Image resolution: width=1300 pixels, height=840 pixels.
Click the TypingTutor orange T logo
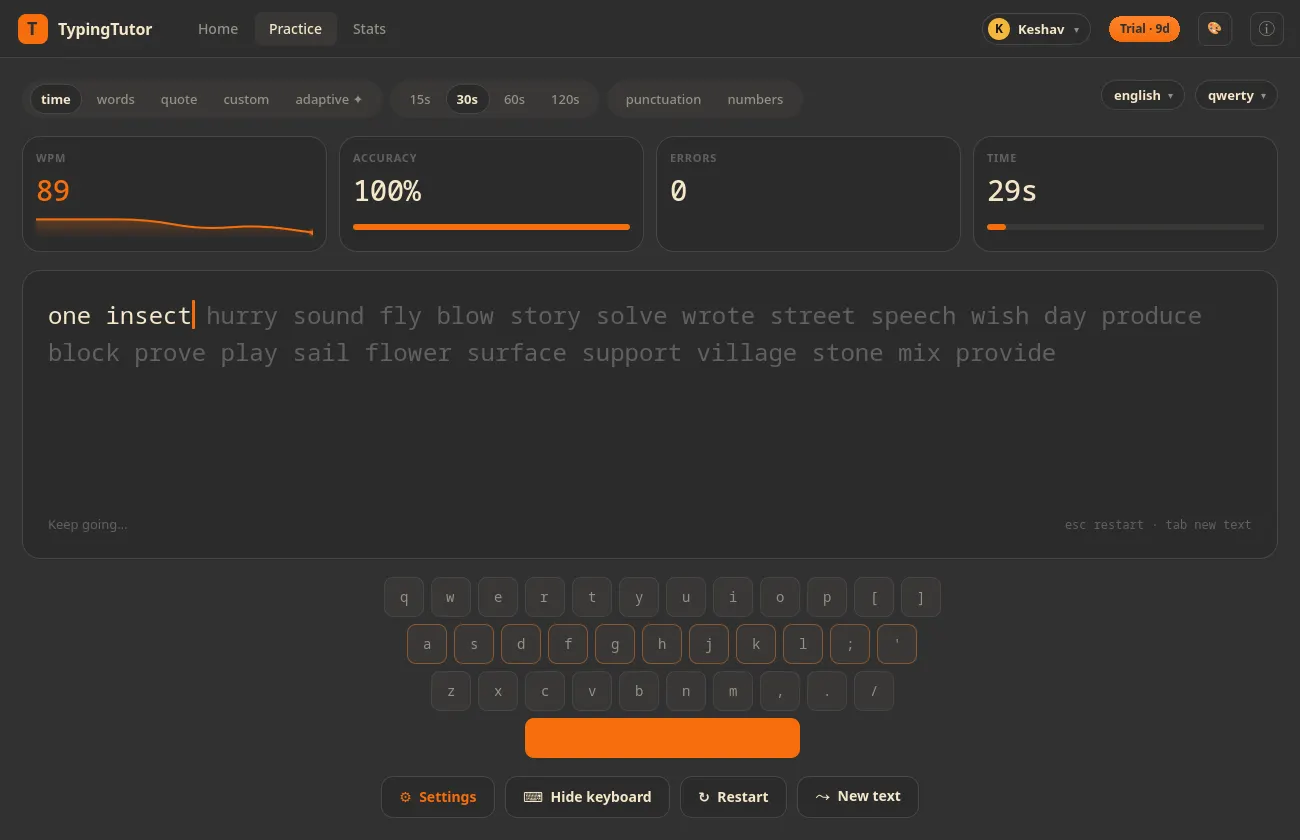click(33, 29)
